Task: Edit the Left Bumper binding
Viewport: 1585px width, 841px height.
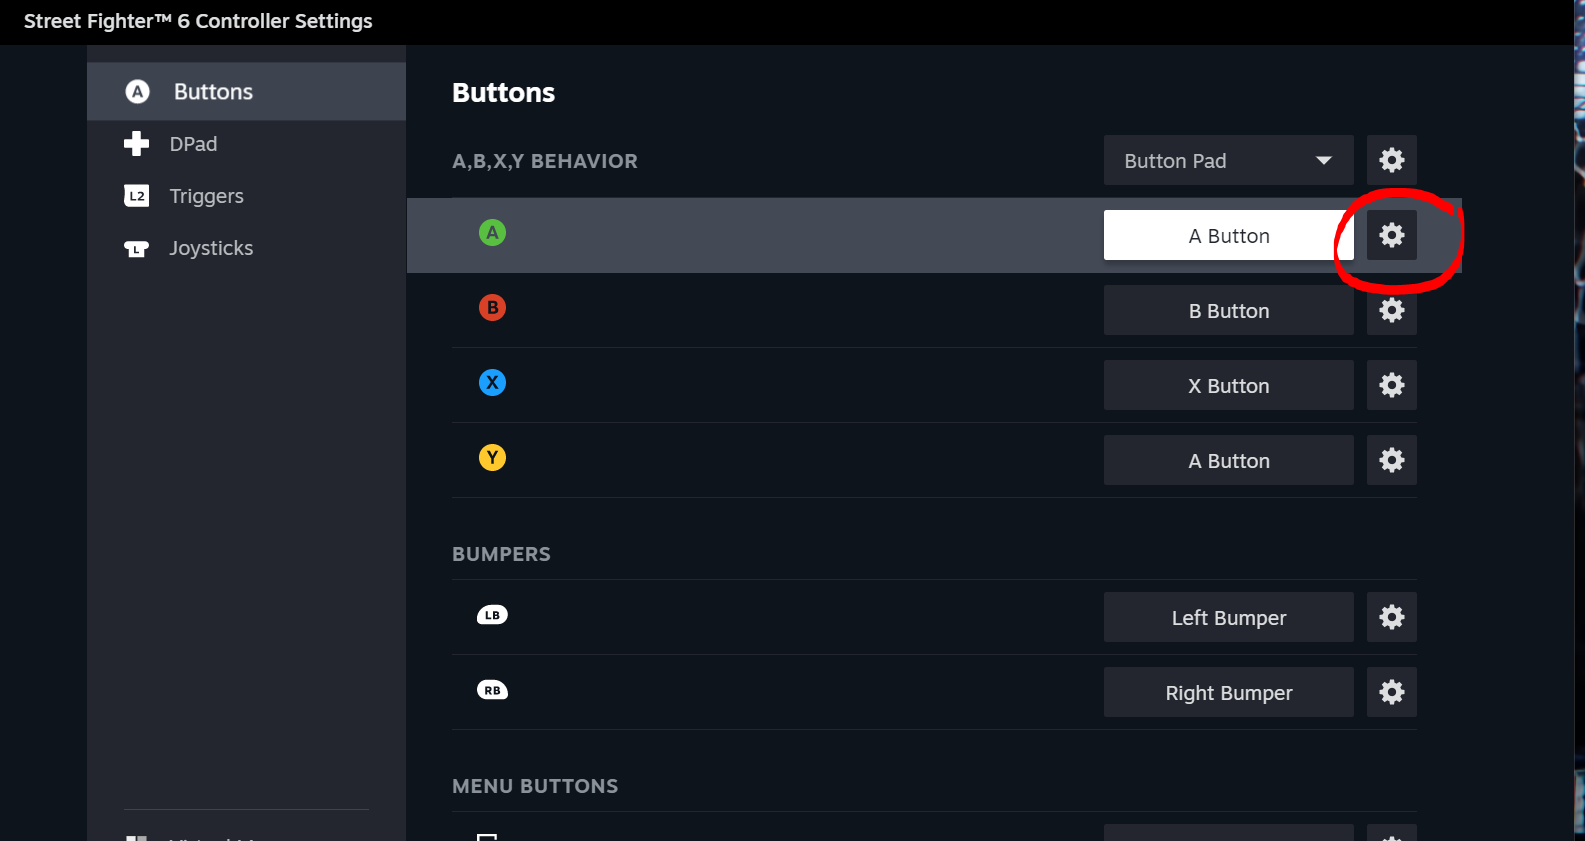Action: 1228,617
